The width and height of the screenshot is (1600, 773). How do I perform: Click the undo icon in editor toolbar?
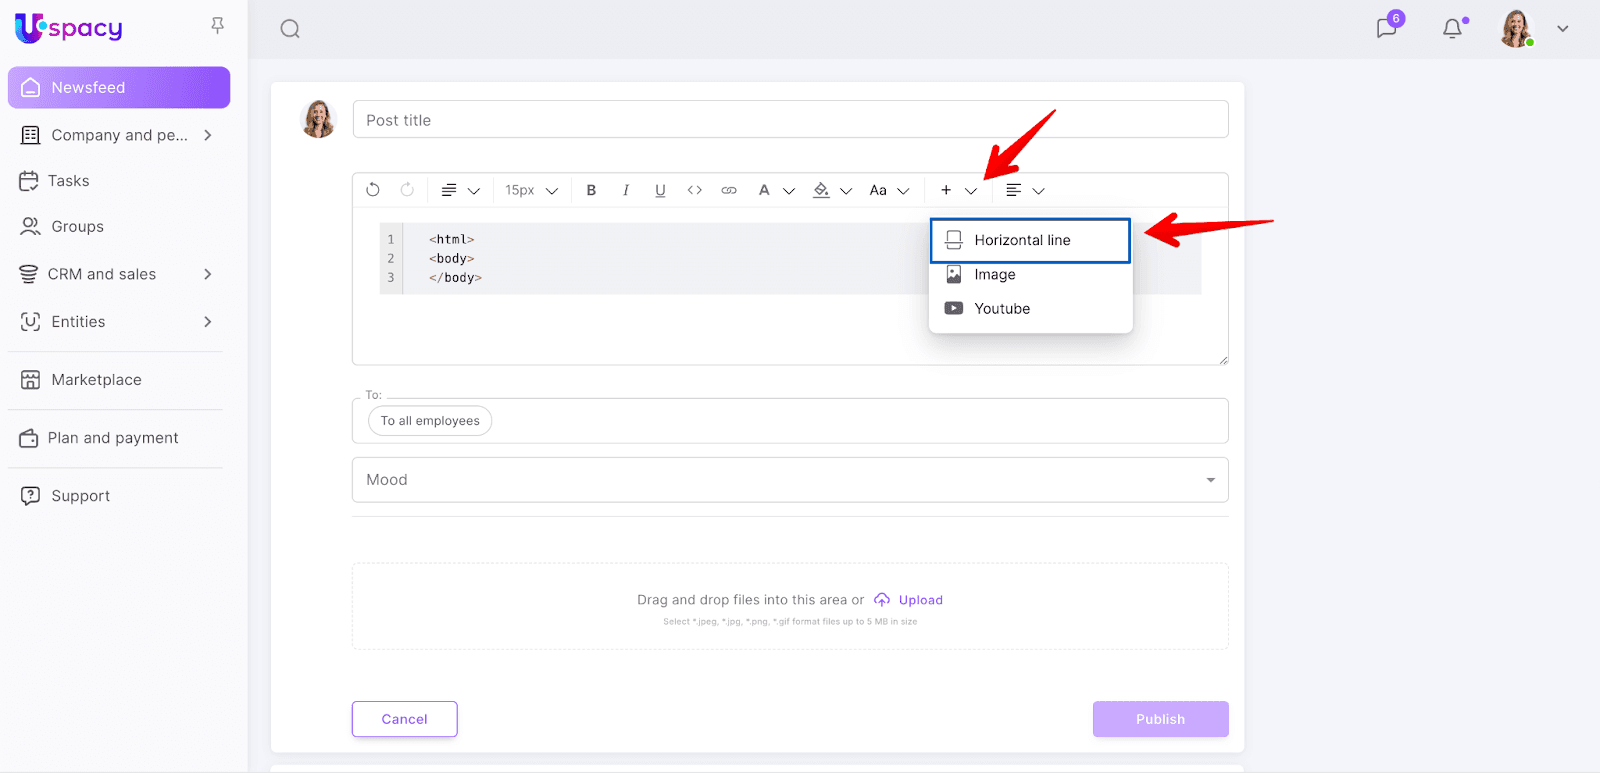point(373,190)
